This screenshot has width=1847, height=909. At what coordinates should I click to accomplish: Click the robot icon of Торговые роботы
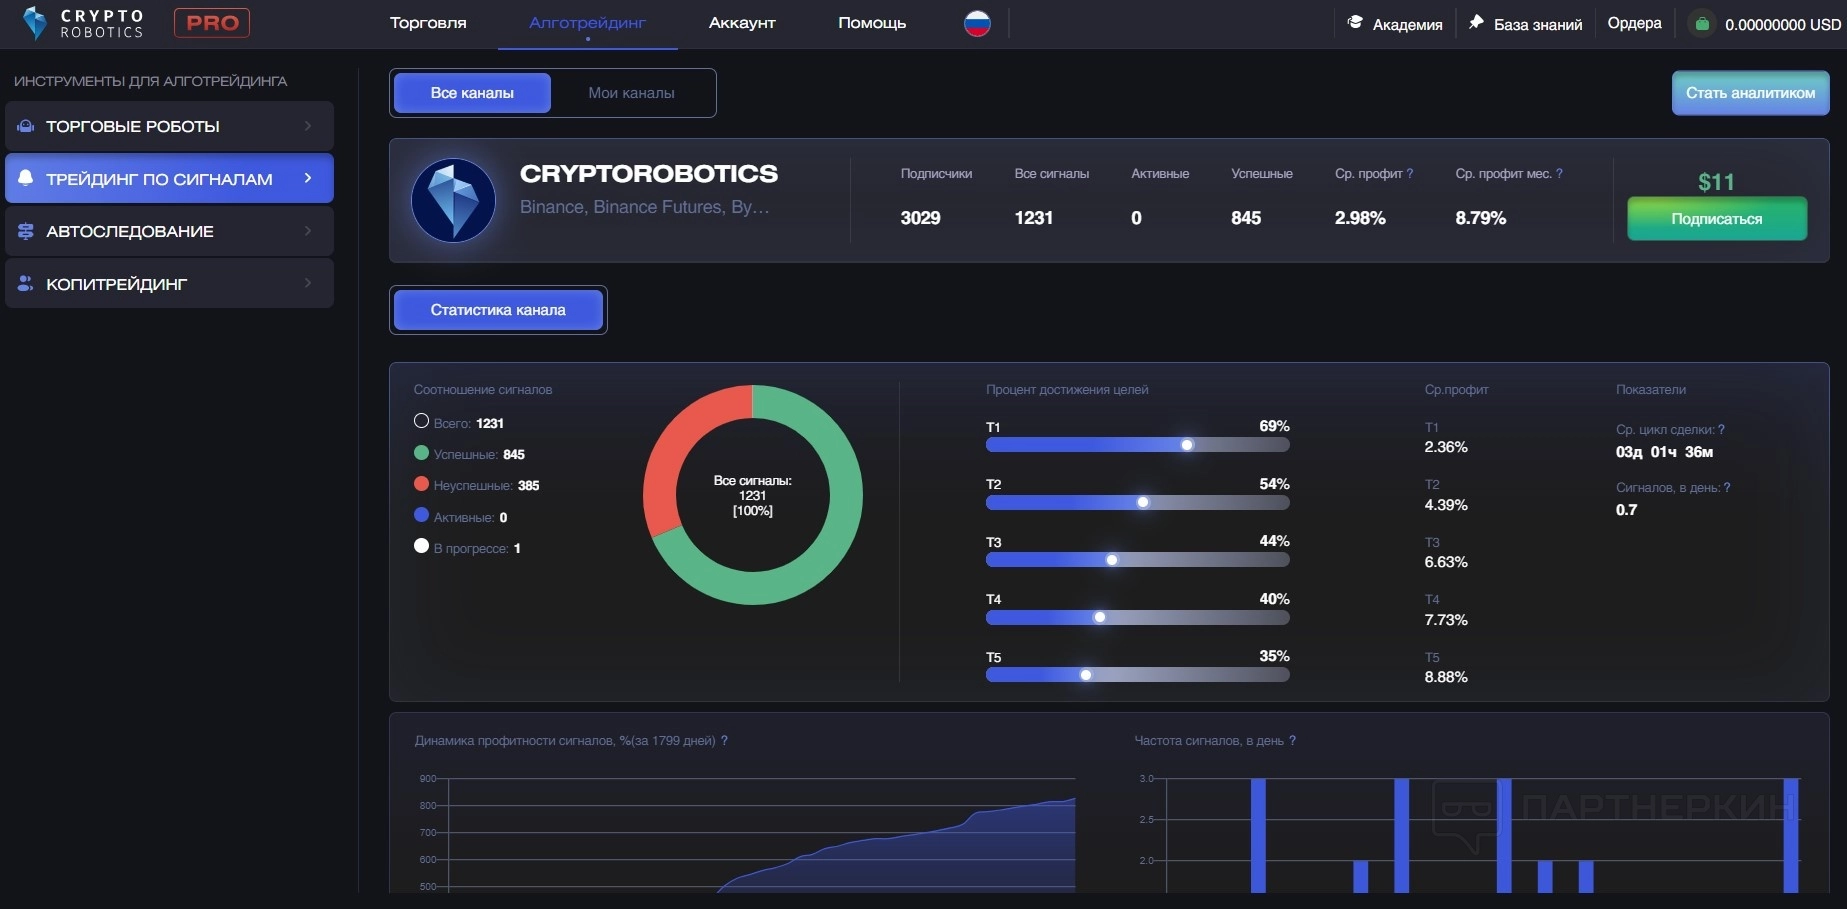pos(26,126)
